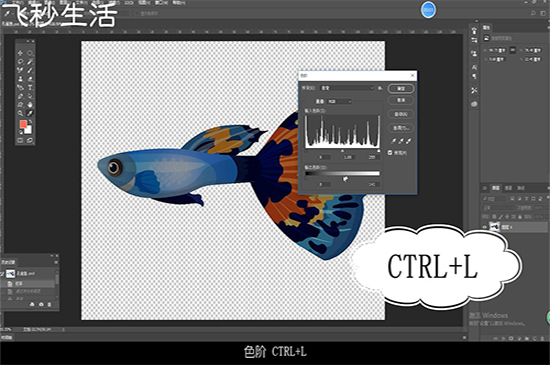Select the Clone Stamp tool
The width and height of the screenshot is (550, 365).
(x=20, y=79)
